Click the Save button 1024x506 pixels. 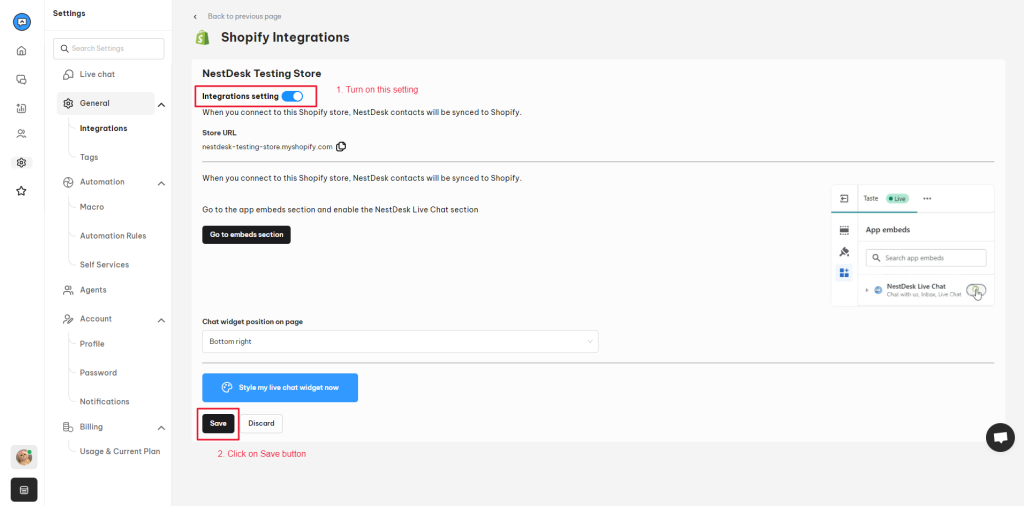click(218, 424)
